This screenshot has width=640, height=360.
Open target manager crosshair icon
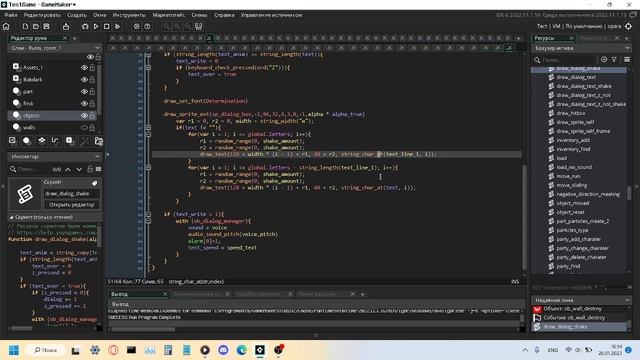click(x=629, y=26)
